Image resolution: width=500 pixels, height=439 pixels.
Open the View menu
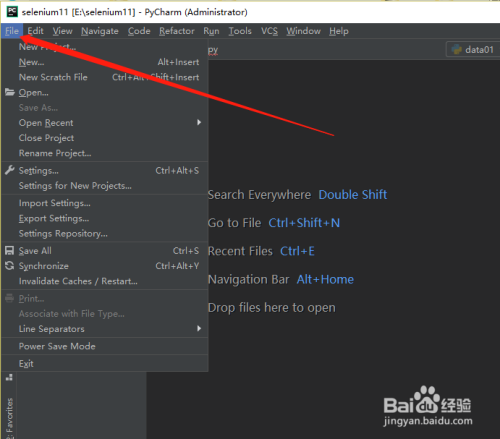pyautogui.click(x=62, y=31)
